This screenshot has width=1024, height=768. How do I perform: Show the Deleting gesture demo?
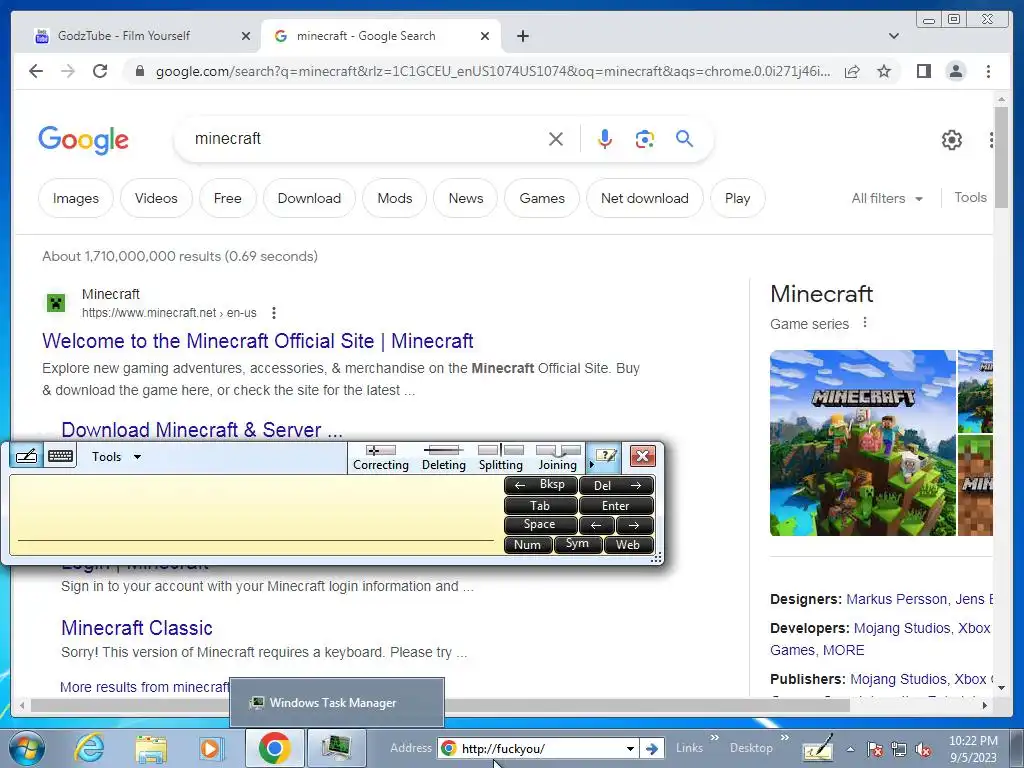(x=443, y=458)
